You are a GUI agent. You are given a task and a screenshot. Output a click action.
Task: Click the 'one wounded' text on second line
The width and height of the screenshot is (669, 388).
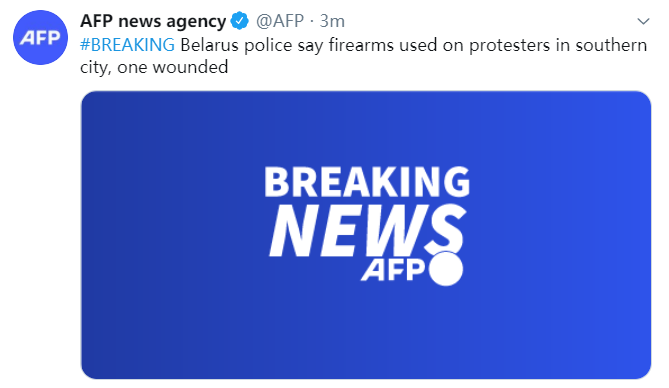coord(172,67)
